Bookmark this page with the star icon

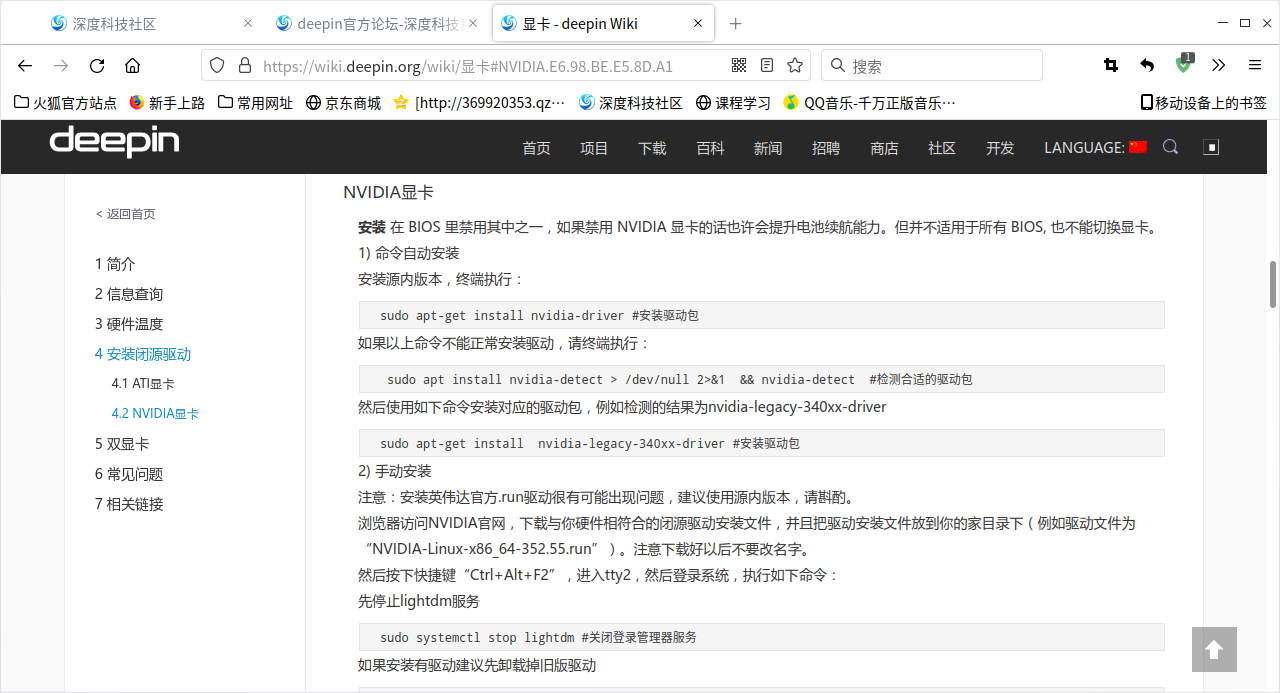(795, 65)
